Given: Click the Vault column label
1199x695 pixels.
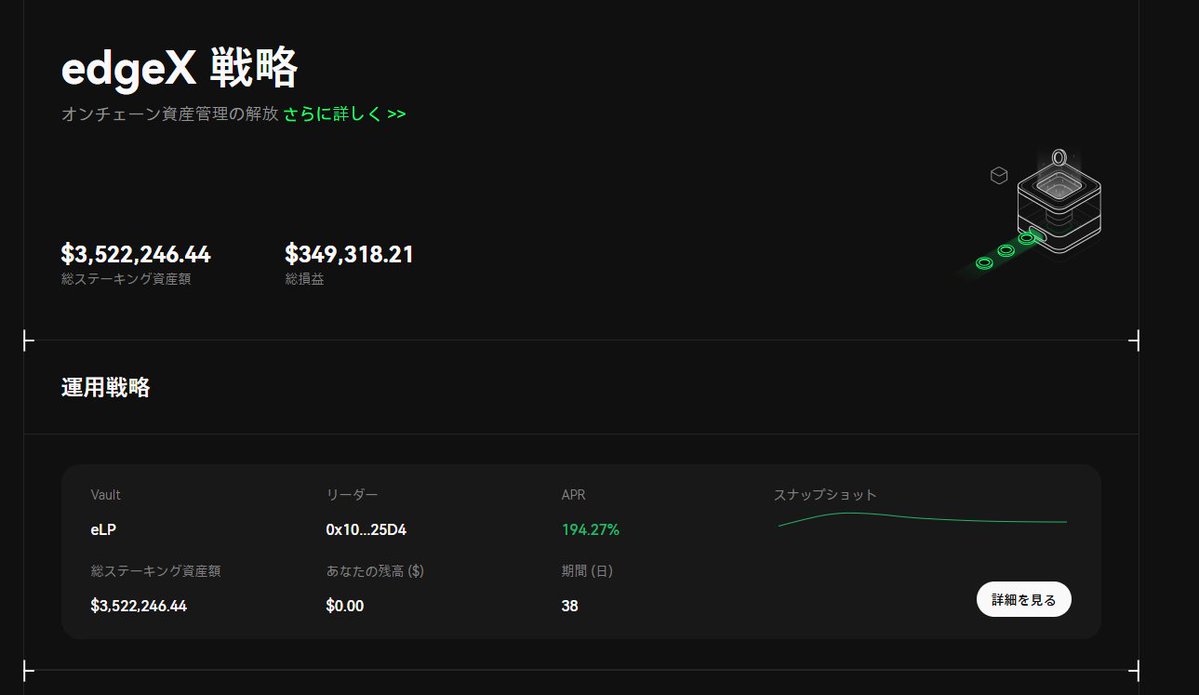Looking at the screenshot, I should pyautogui.click(x=106, y=495).
